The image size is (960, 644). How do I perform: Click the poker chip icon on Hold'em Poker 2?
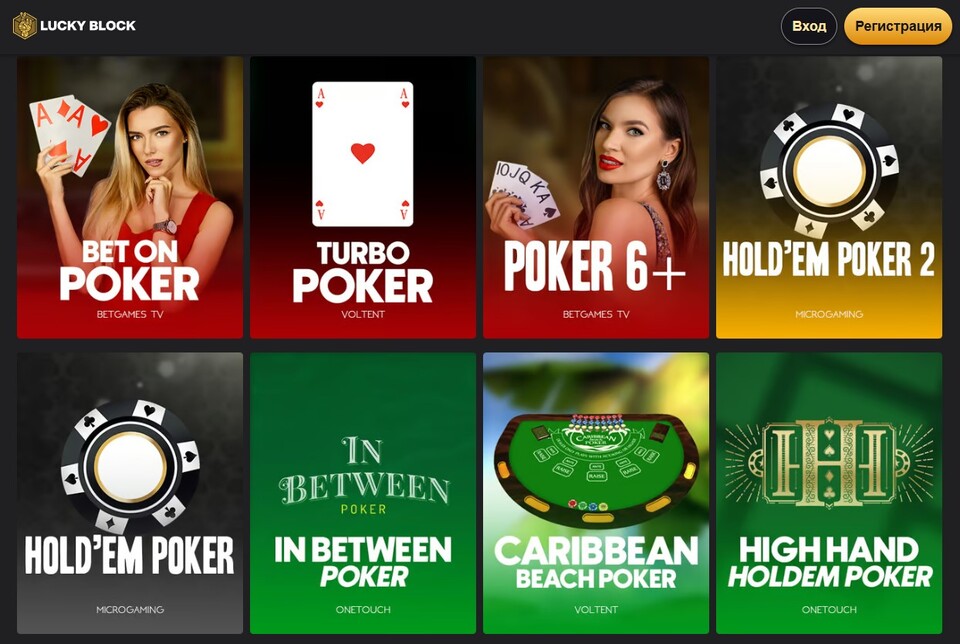[x=829, y=170]
